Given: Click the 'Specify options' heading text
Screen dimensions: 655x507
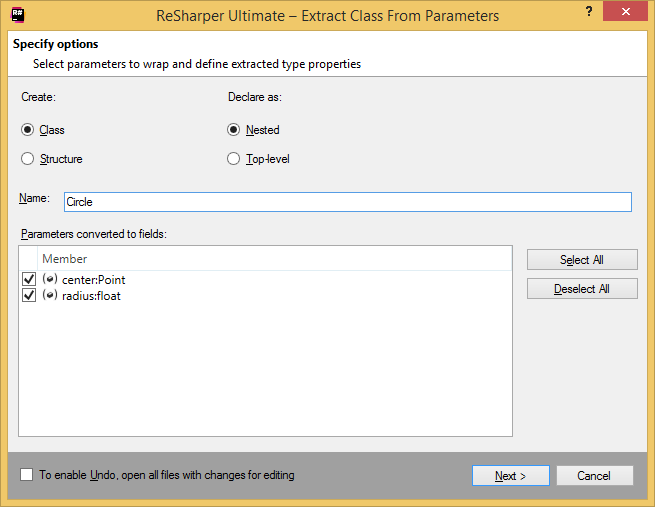Looking at the screenshot, I should (x=56, y=44).
